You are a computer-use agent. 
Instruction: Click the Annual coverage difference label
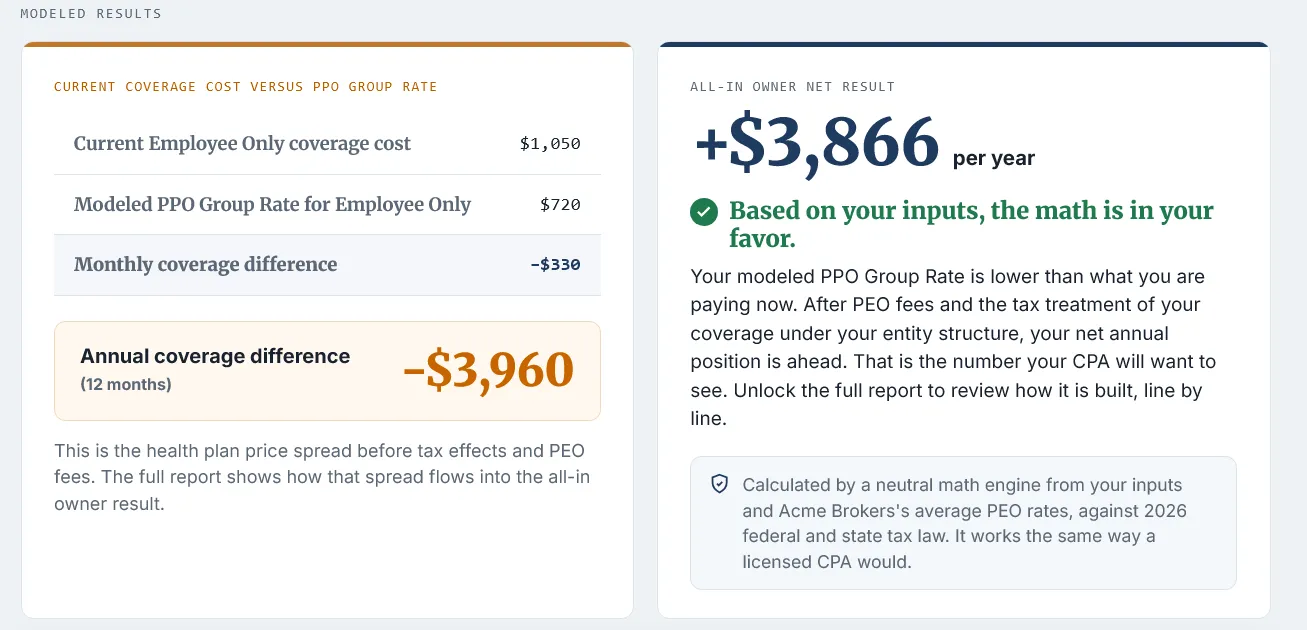tap(215, 356)
